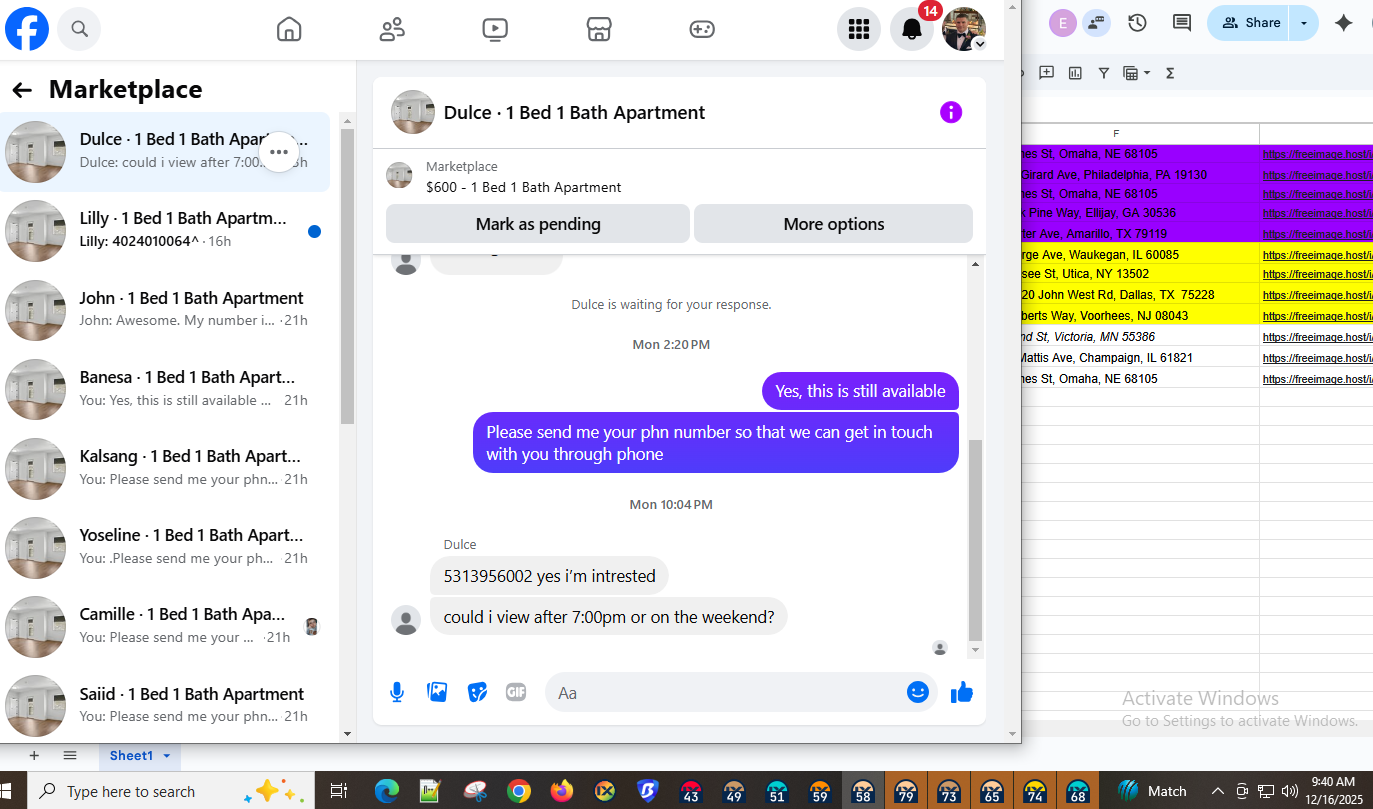Click the More options button
1373x809 pixels.
(834, 224)
